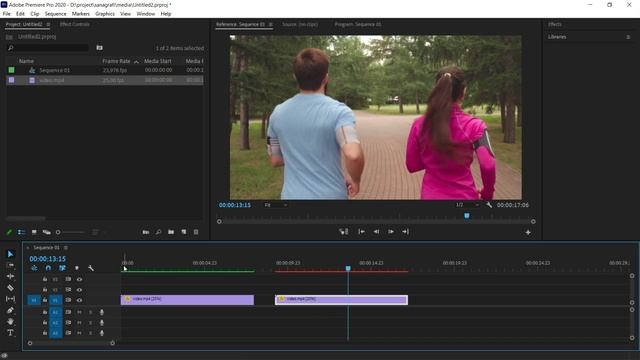
Task: Open monitor settings wrench icon
Action: coord(489,205)
